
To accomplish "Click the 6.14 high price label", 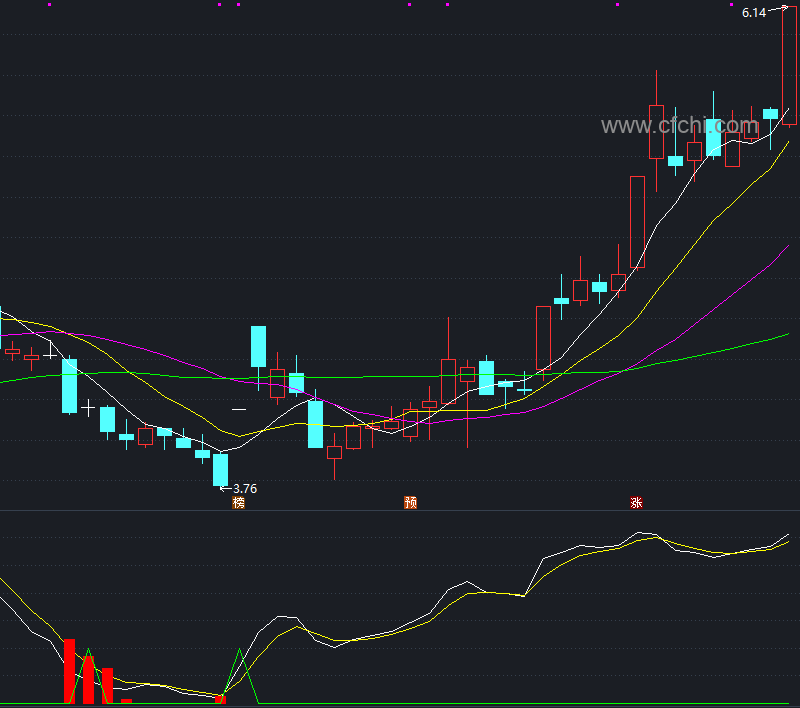I will coord(754,13).
